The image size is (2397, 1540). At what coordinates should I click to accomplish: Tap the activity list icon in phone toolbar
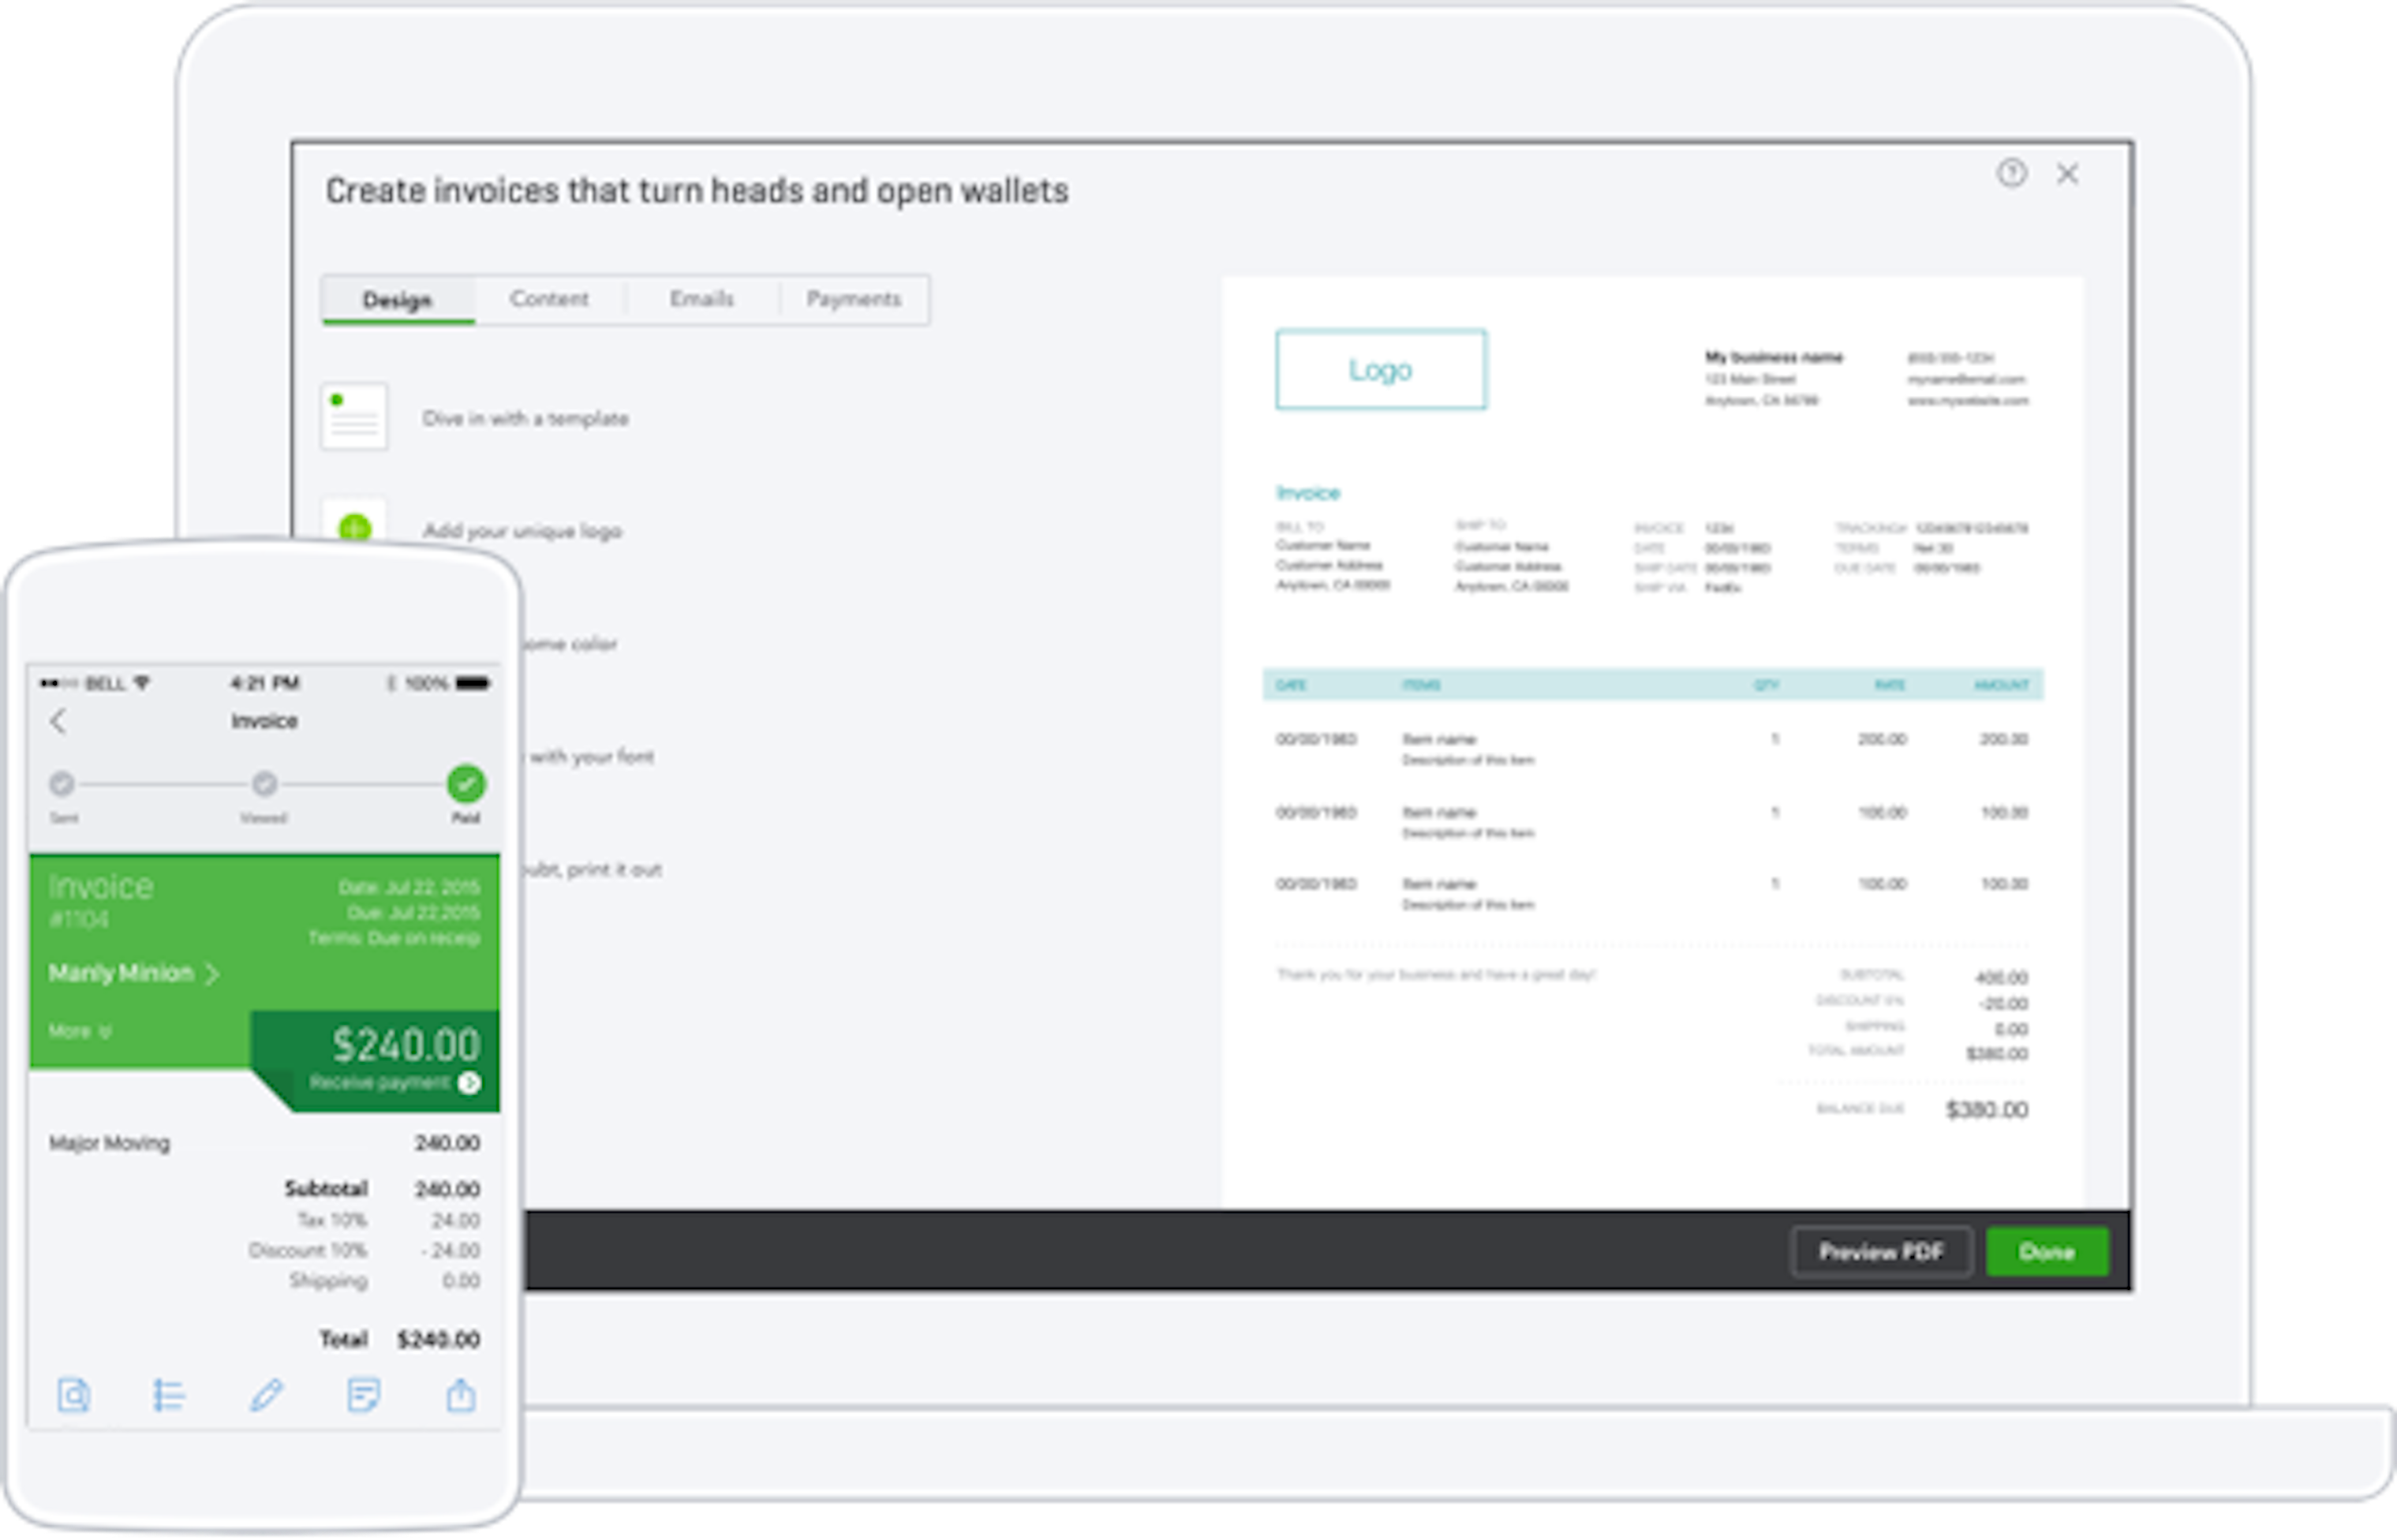[168, 1394]
